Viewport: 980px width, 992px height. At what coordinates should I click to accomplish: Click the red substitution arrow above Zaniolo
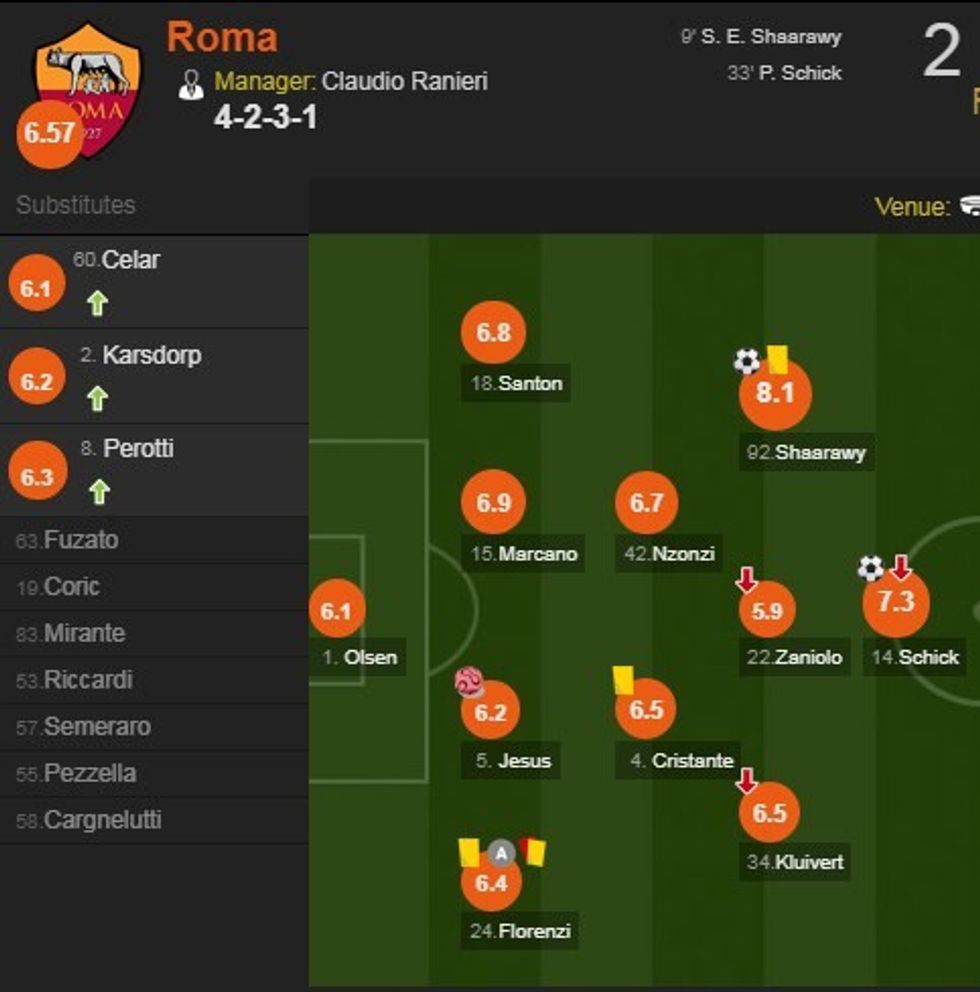pyautogui.click(x=746, y=578)
